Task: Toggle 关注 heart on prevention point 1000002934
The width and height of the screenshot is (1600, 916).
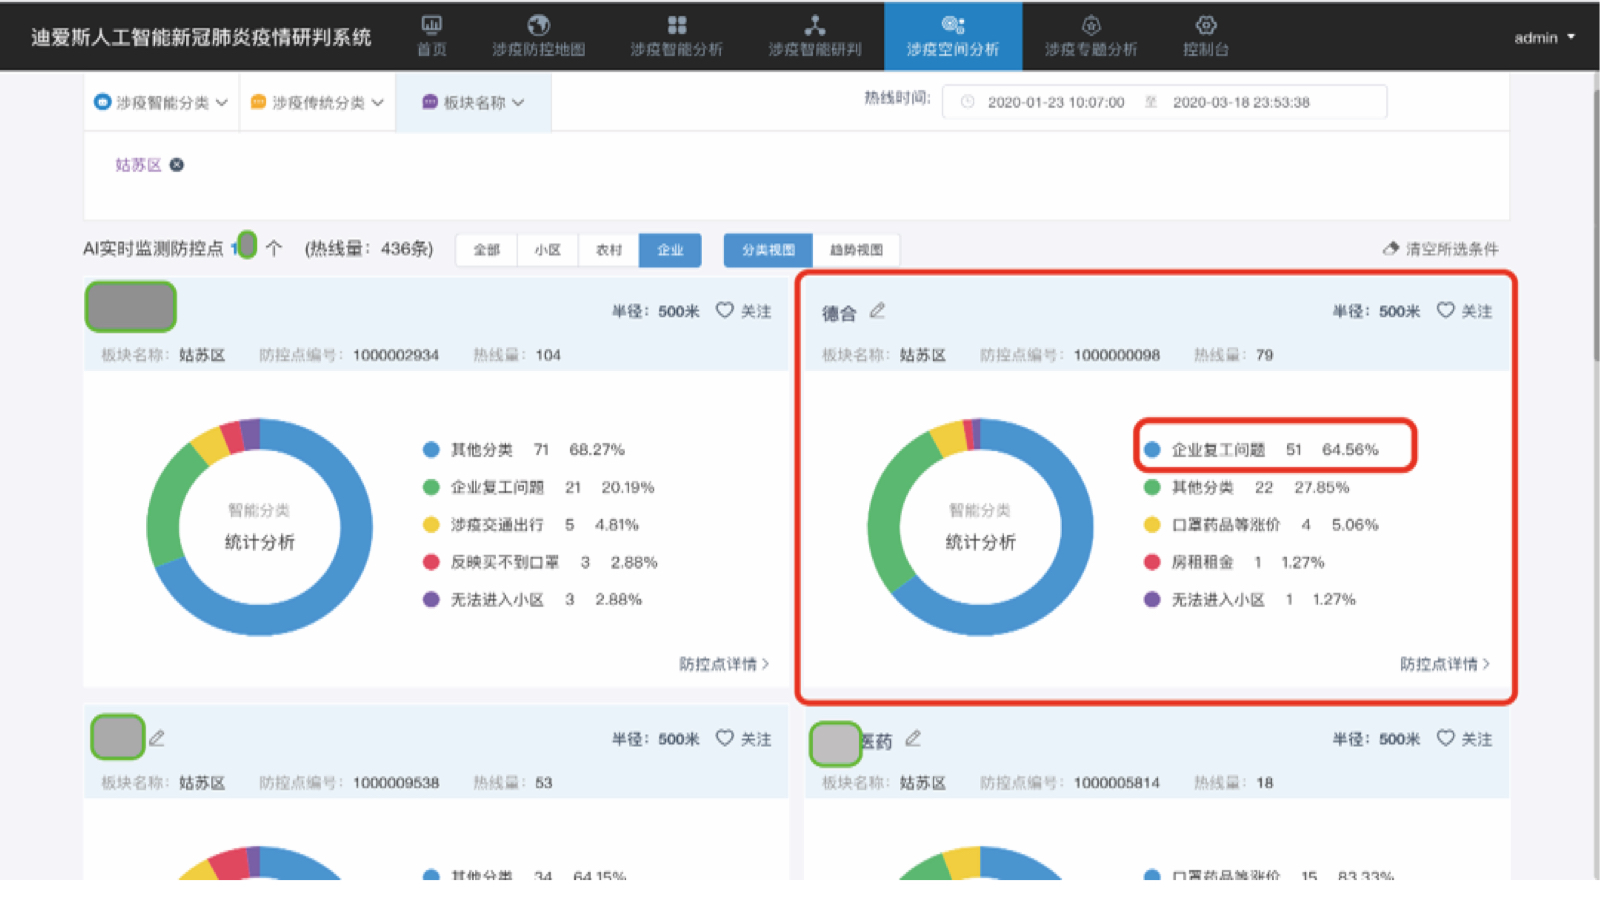Action: 725,310
